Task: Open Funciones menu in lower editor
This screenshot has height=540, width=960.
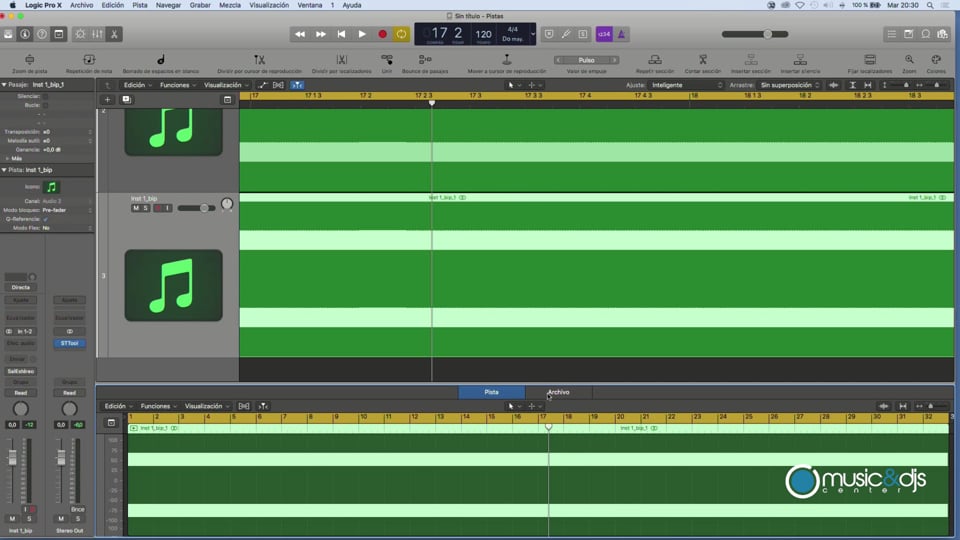Action: 158,406
